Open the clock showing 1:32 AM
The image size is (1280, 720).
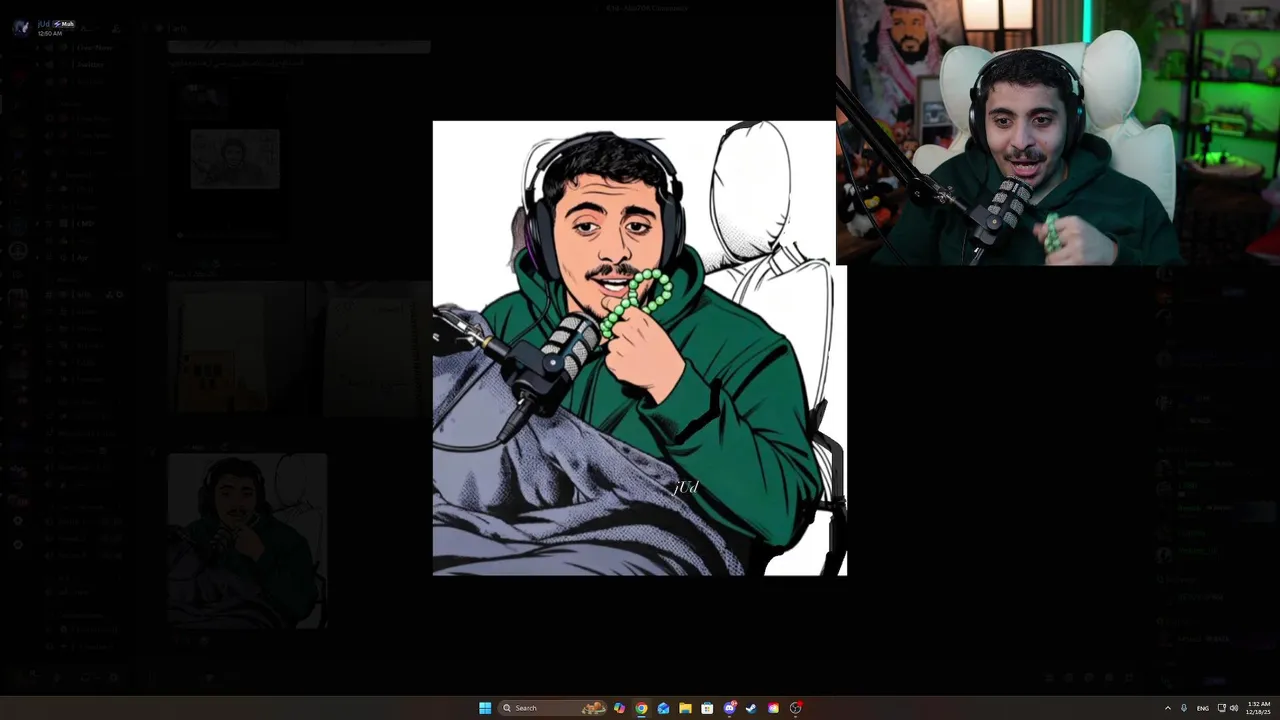click(1258, 708)
